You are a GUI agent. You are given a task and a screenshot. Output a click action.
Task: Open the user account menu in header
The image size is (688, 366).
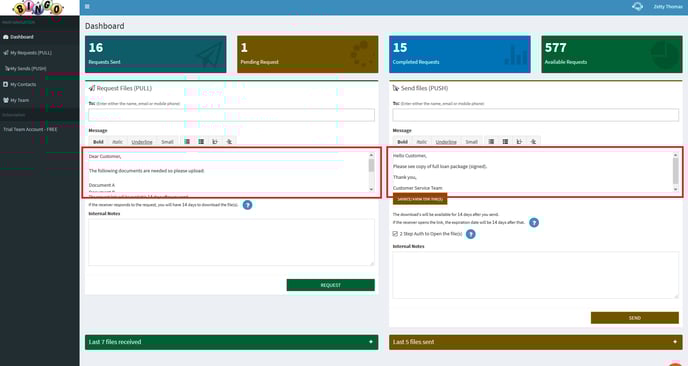coord(668,7)
